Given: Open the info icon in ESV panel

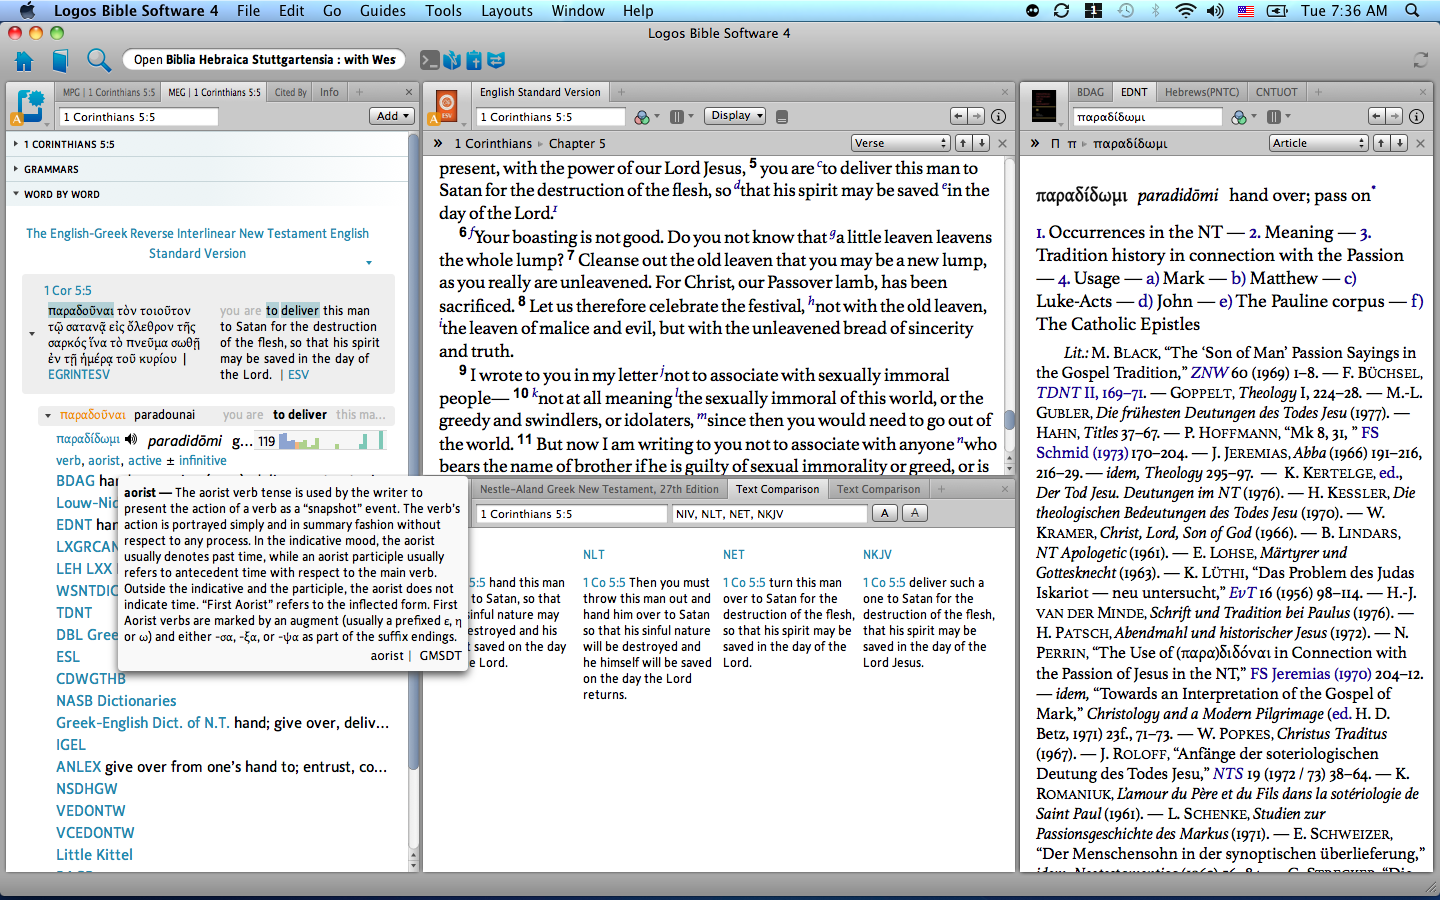Looking at the screenshot, I should 998,116.
